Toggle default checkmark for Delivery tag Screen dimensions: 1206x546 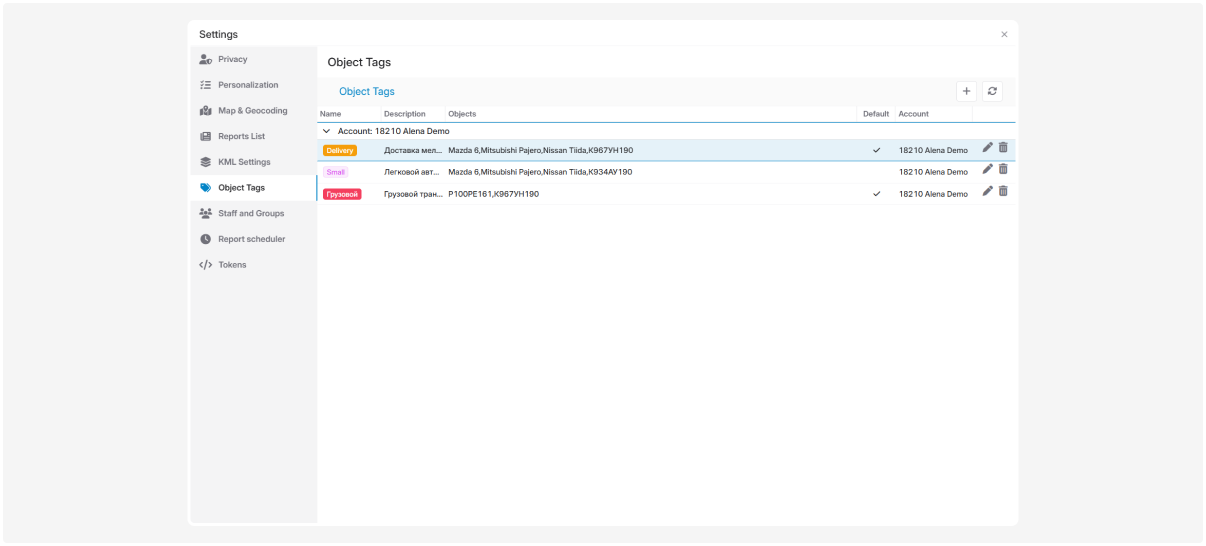(x=876, y=150)
